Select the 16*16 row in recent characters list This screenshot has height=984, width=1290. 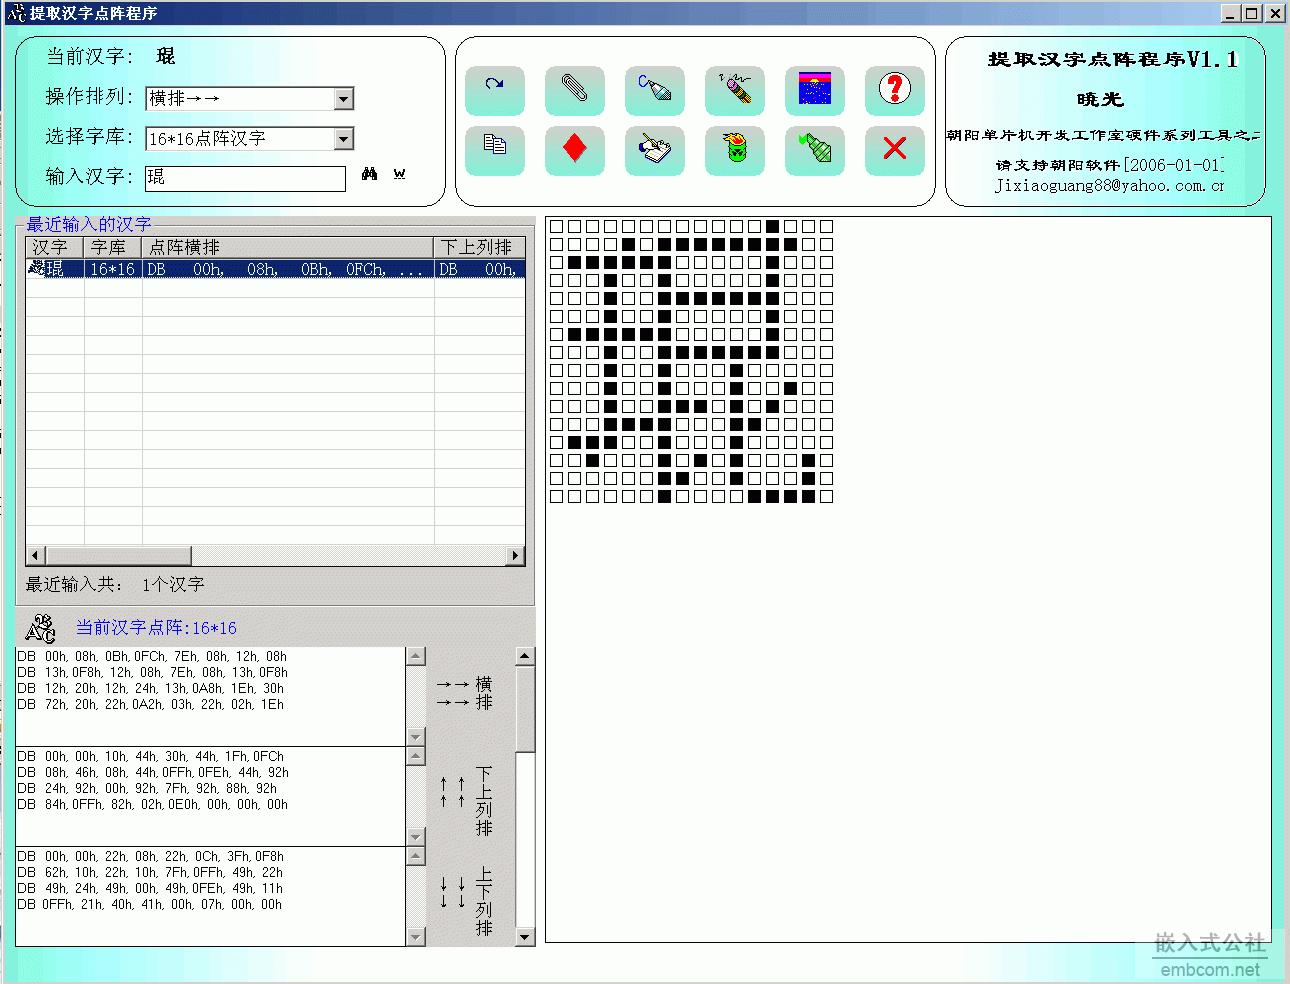click(x=275, y=269)
